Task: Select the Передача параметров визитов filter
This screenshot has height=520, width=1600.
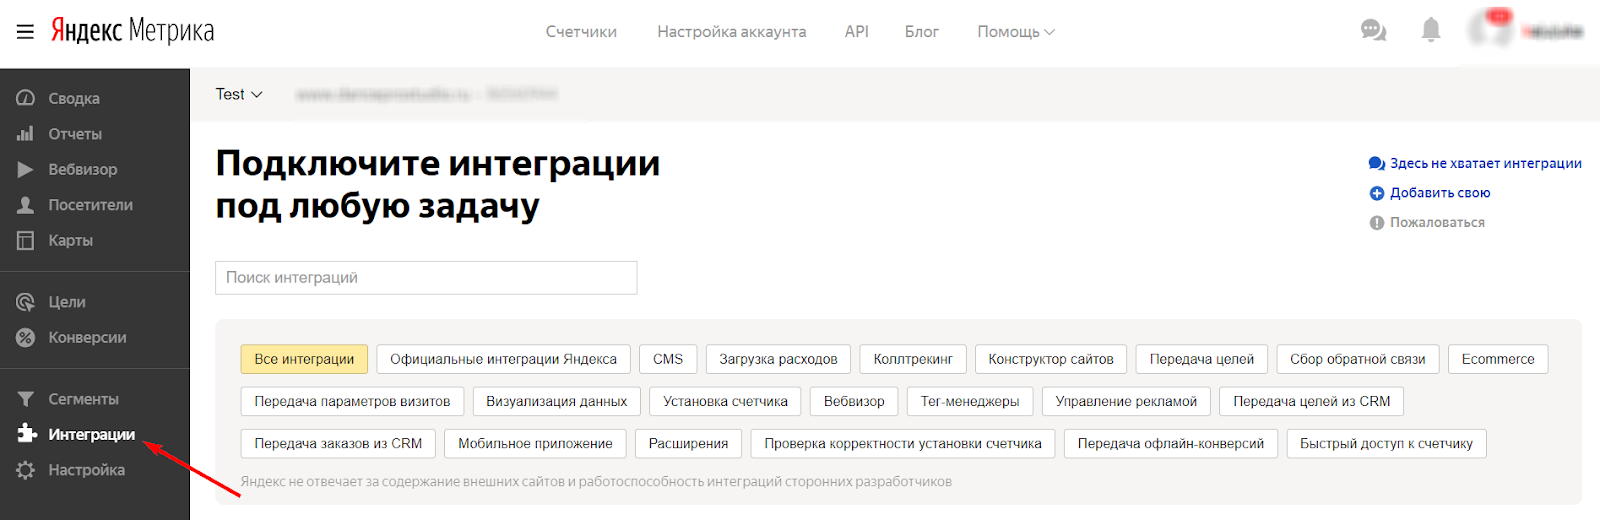Action: (352, 401)
